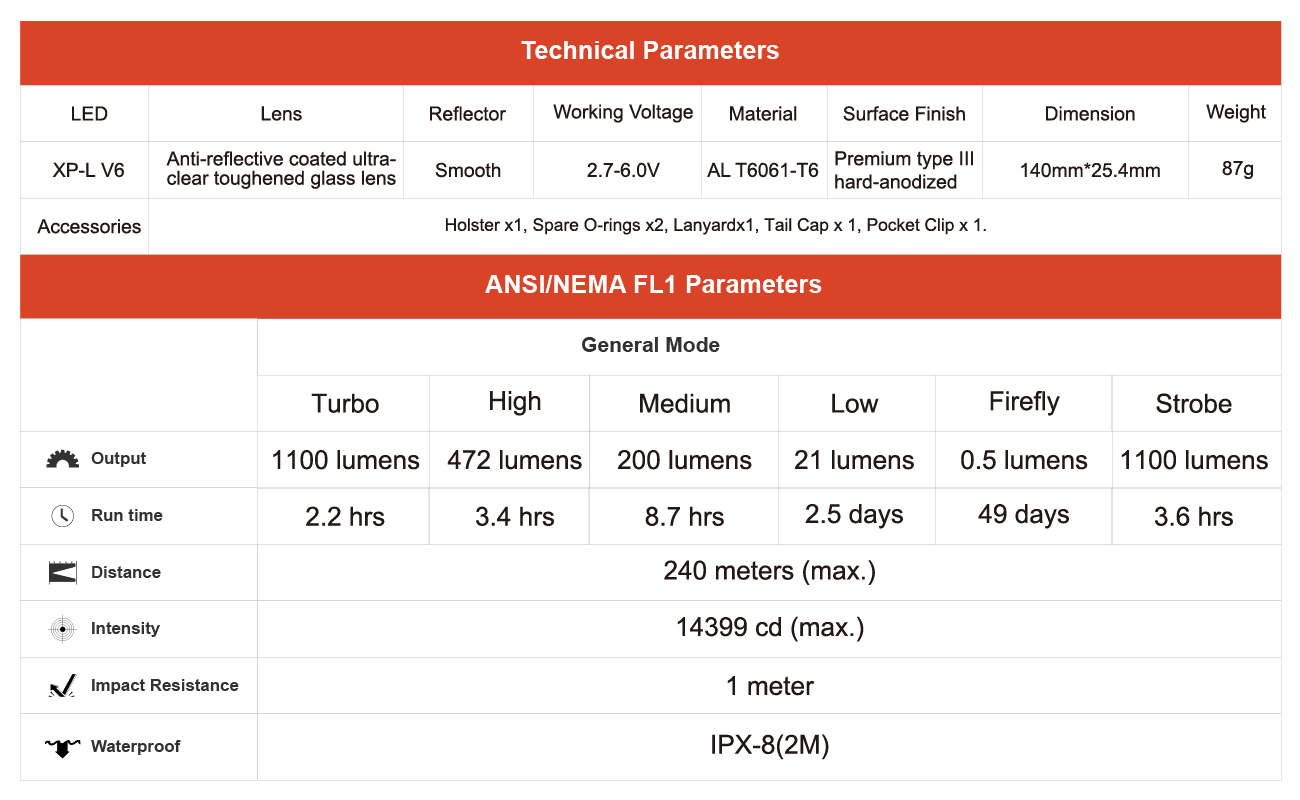Click the 1100 lumens Turbo output cell
Screen dimensions: 1300x800
coord(345,460)
